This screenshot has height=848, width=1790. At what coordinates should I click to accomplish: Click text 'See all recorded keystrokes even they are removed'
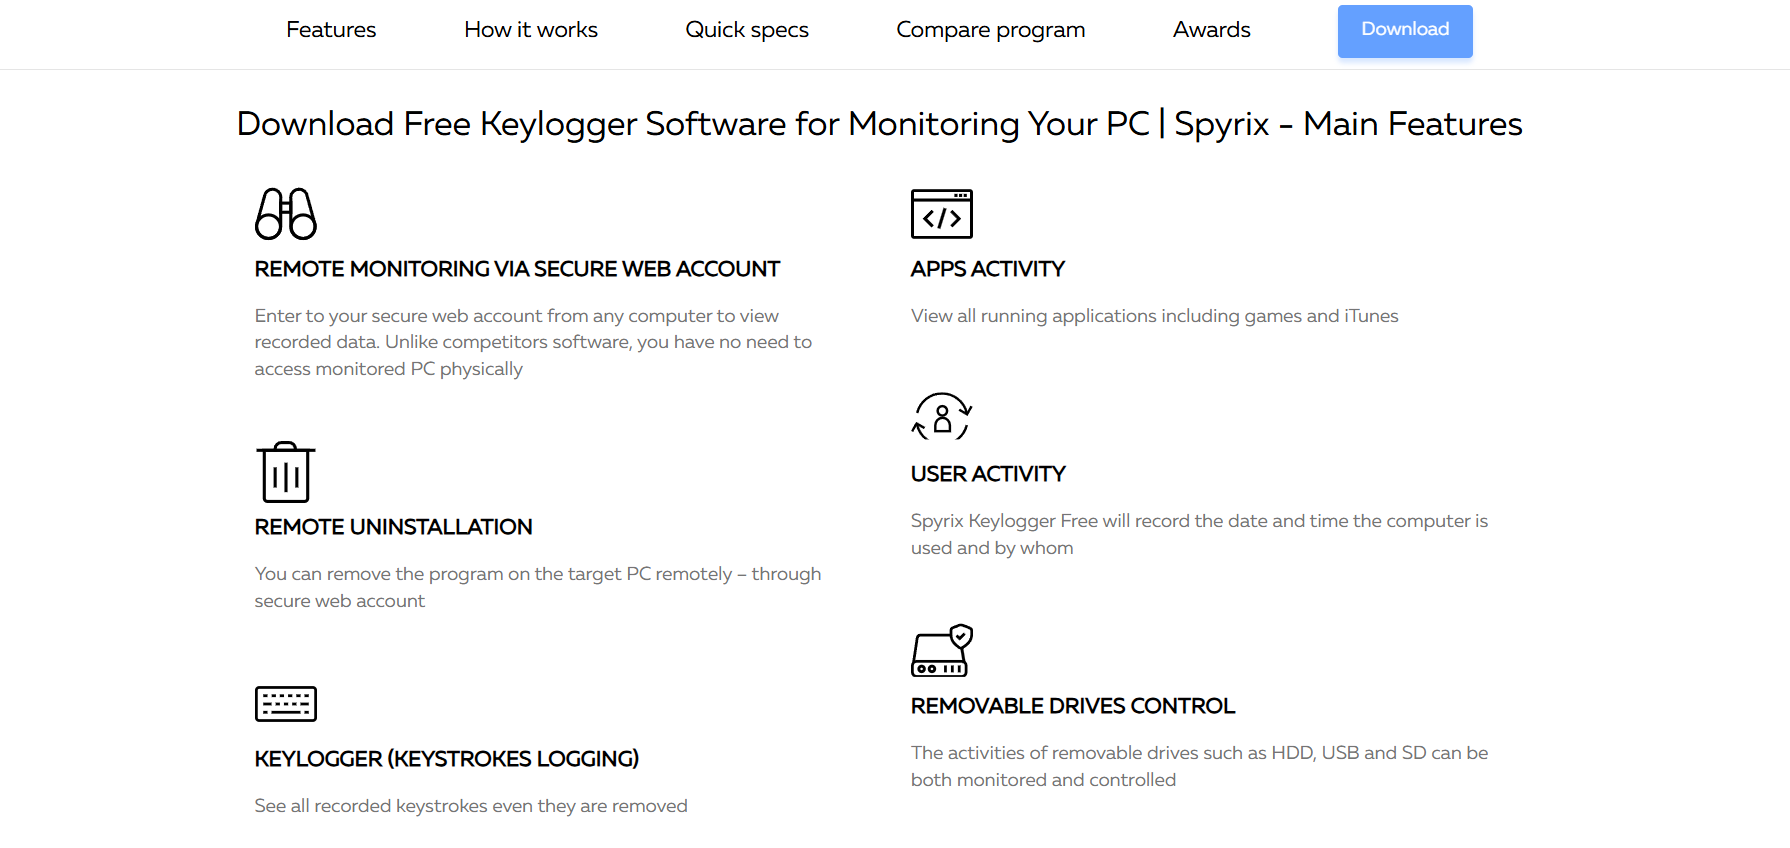(471, 806)
